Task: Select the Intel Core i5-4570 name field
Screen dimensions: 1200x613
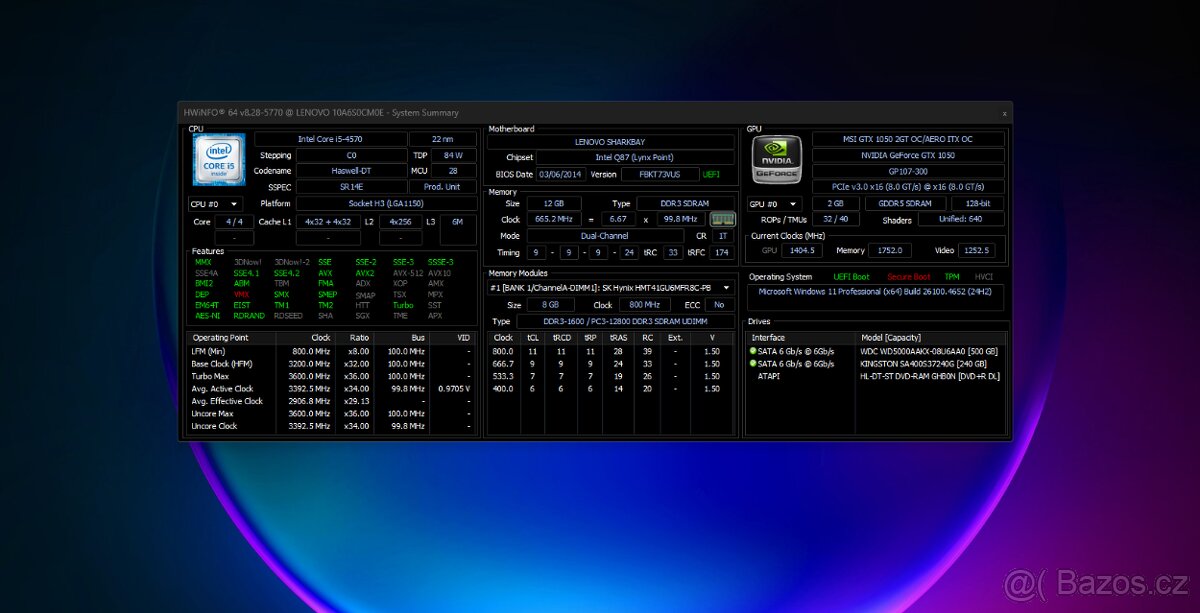Action: (x=330, y=139)
